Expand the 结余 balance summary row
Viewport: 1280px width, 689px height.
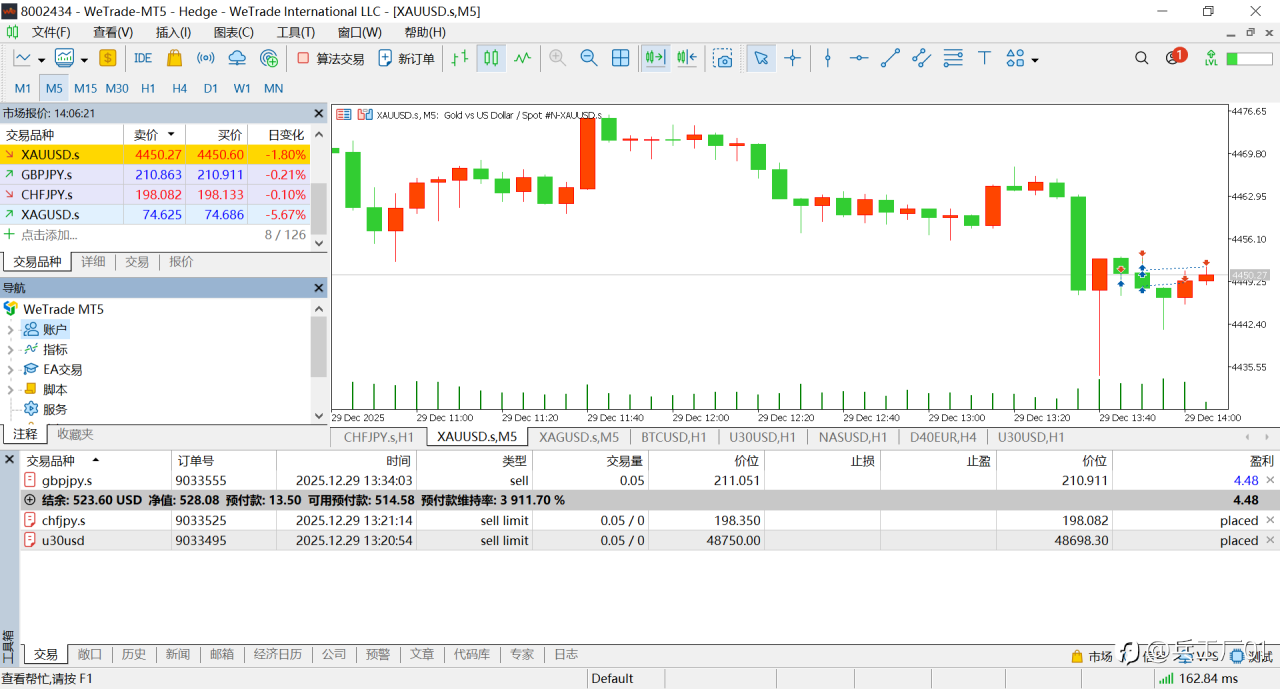(x=29, y=500)
